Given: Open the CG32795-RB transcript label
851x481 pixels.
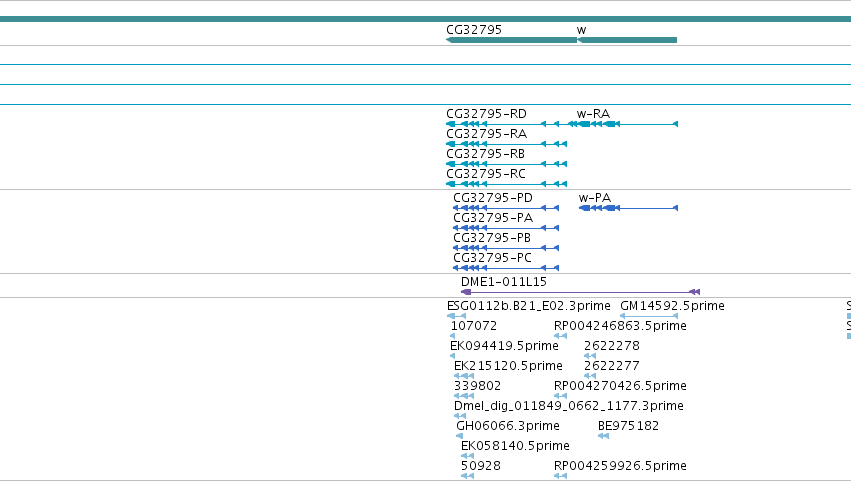Looking at the screenshot, I should pyautogui.click(x=486, y=154).
